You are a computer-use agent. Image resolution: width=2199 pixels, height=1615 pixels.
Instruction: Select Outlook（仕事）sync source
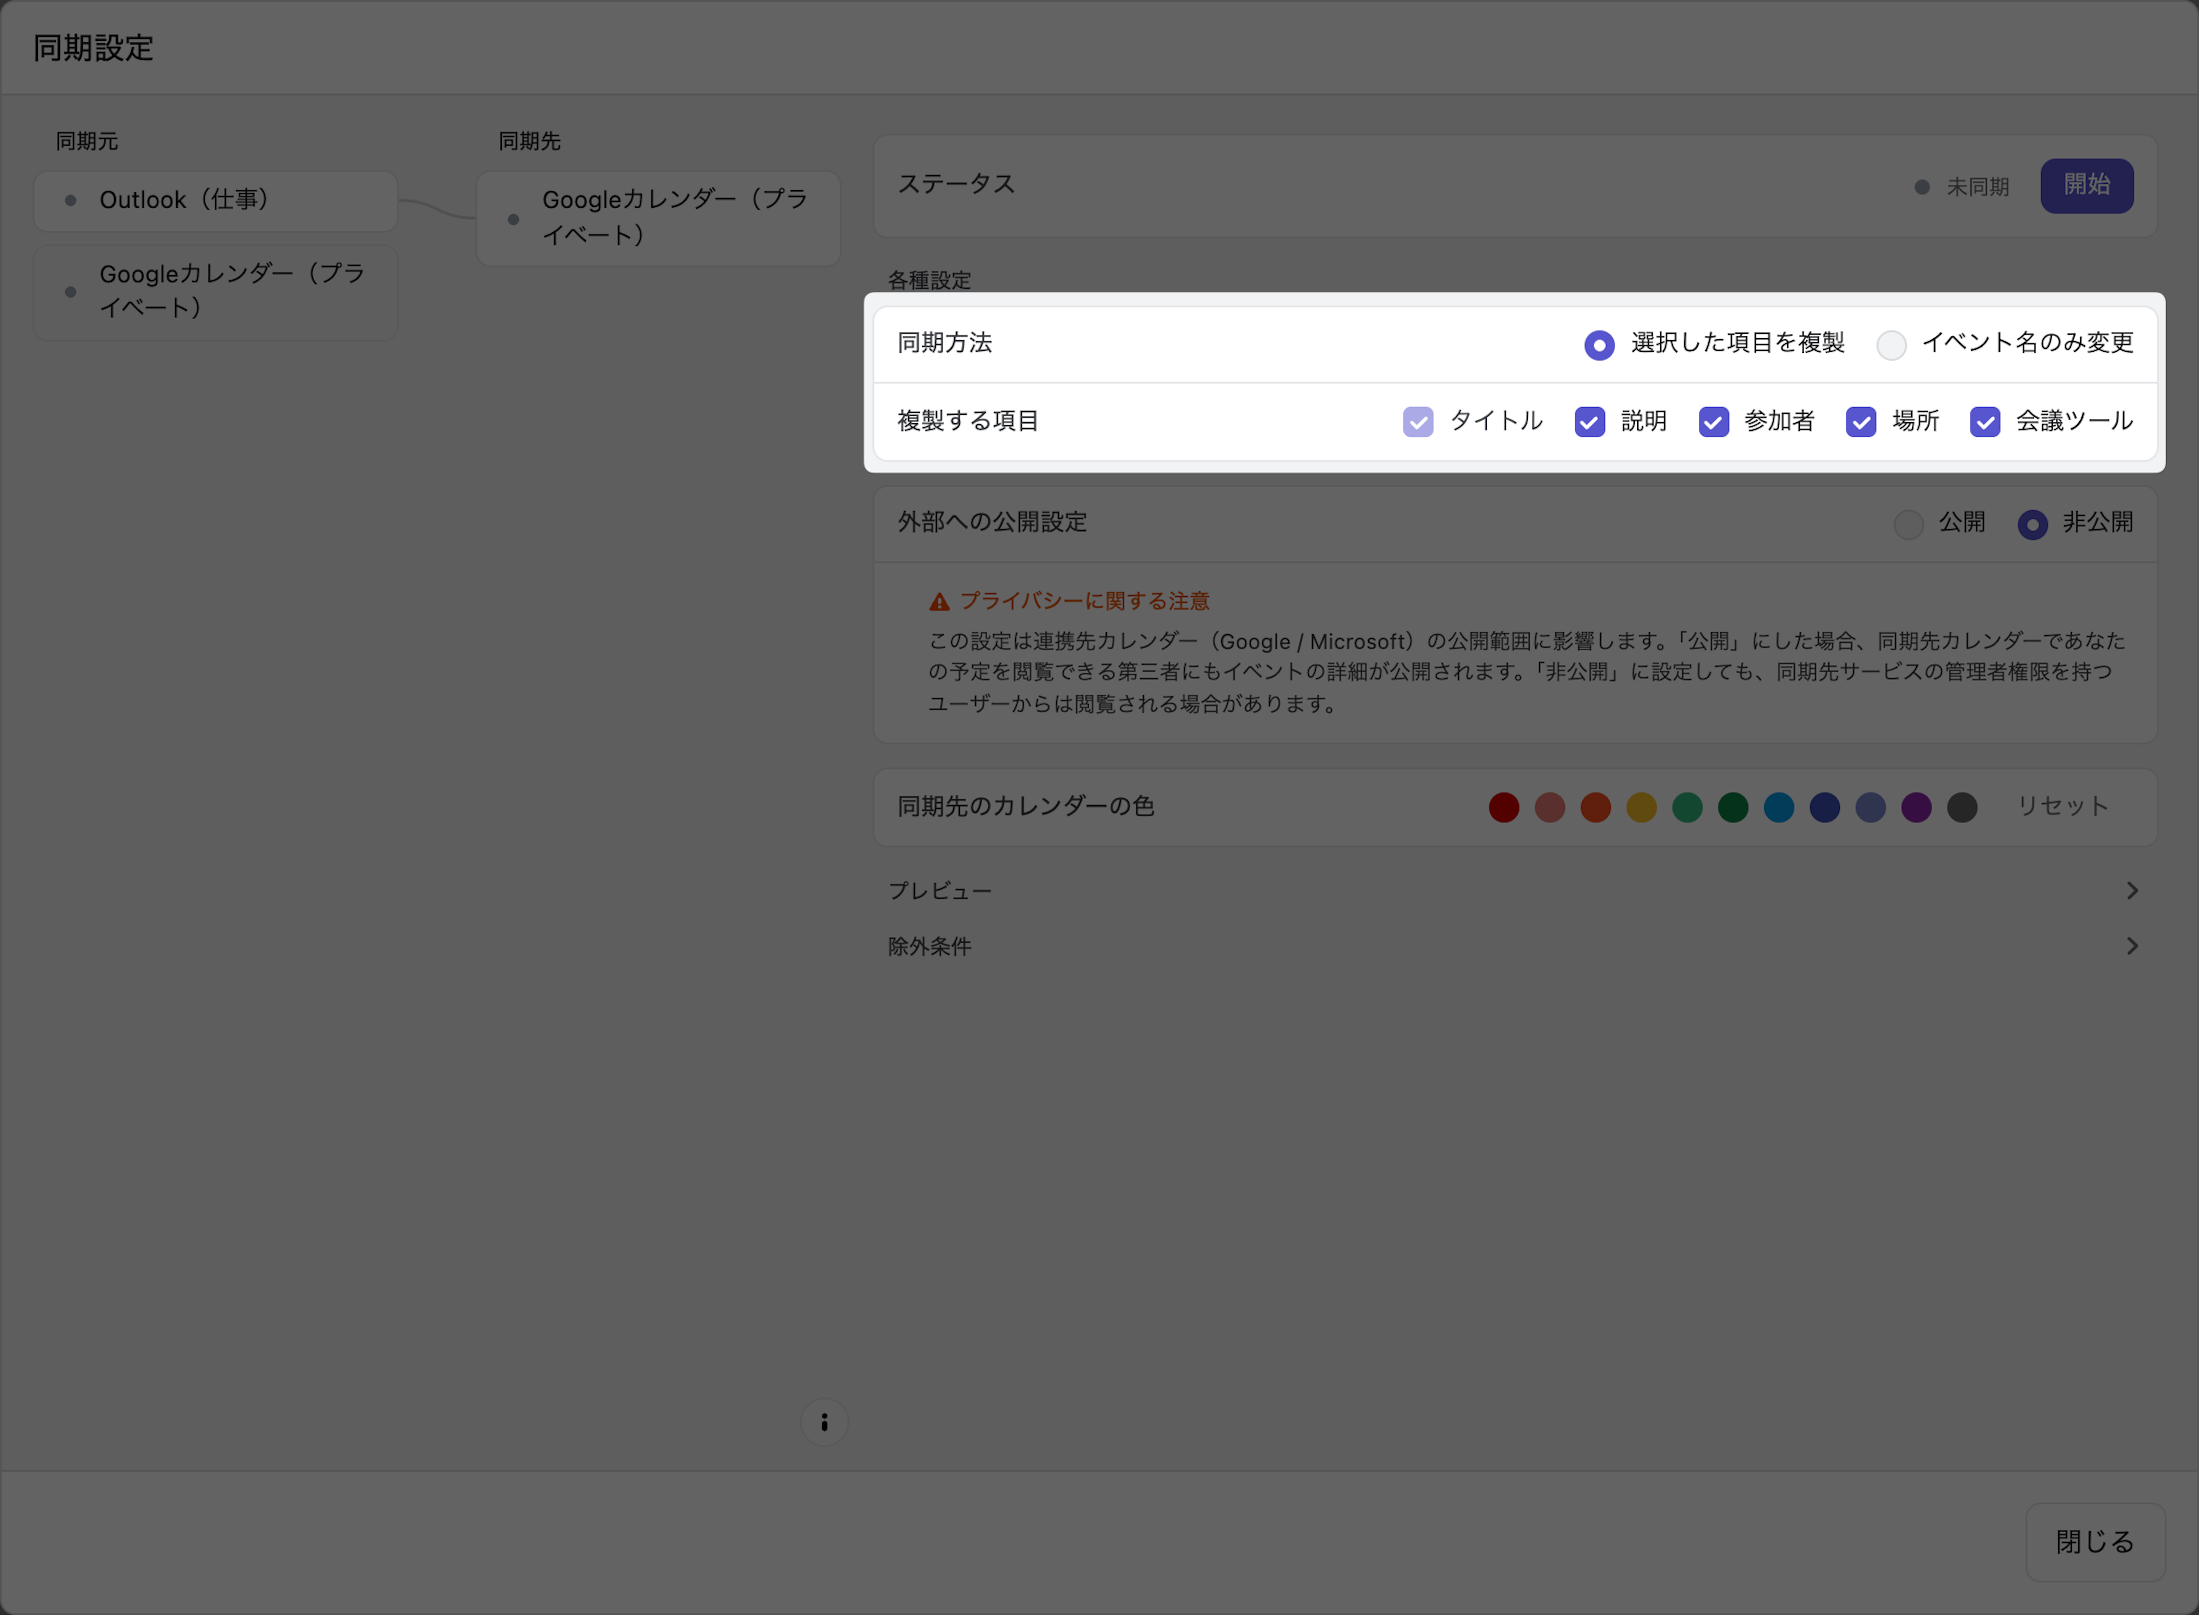pyautogui.click(x=216, y=200)
